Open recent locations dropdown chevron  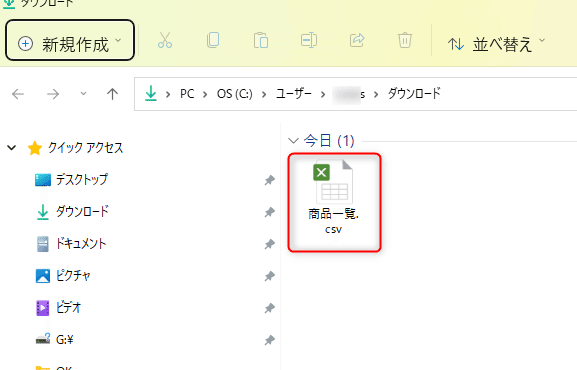click(x=84, y=94)
